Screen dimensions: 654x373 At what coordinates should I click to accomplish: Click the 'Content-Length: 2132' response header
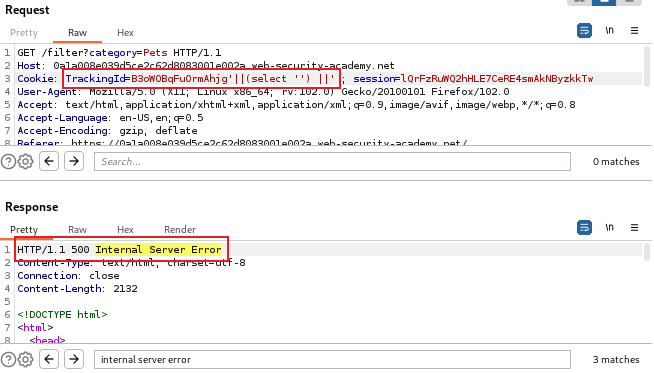77,289
